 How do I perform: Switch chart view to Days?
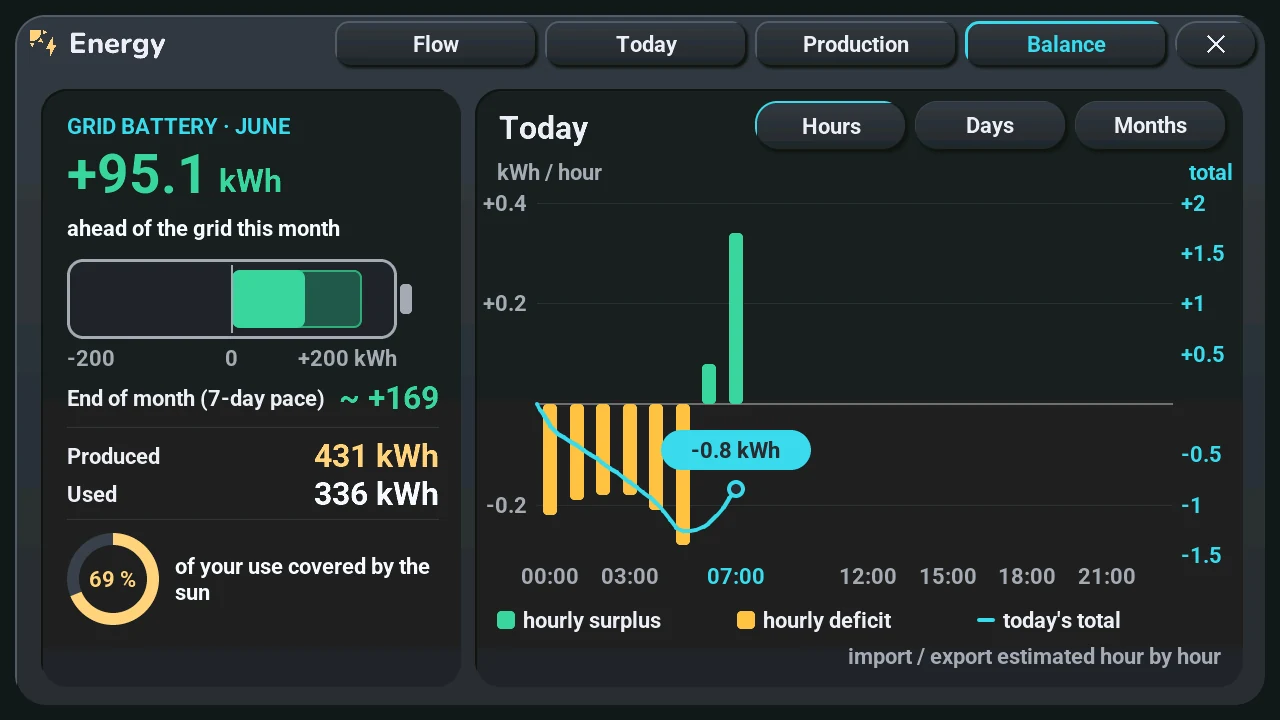click(990, 126)
